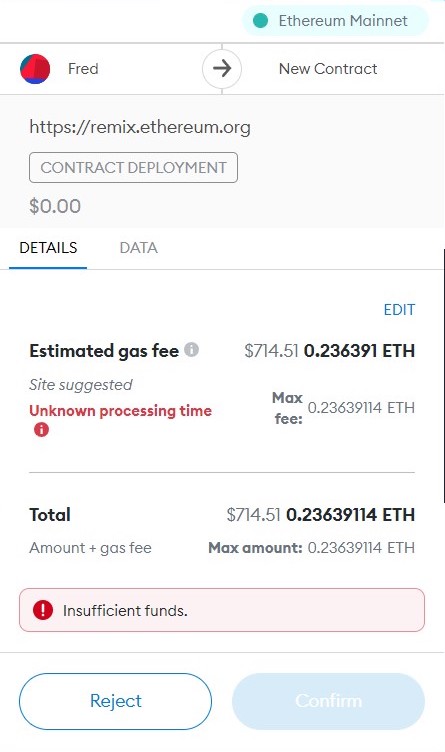
Task: Click the arrow icon between Fred and New Contract
Action: (222, 69)
